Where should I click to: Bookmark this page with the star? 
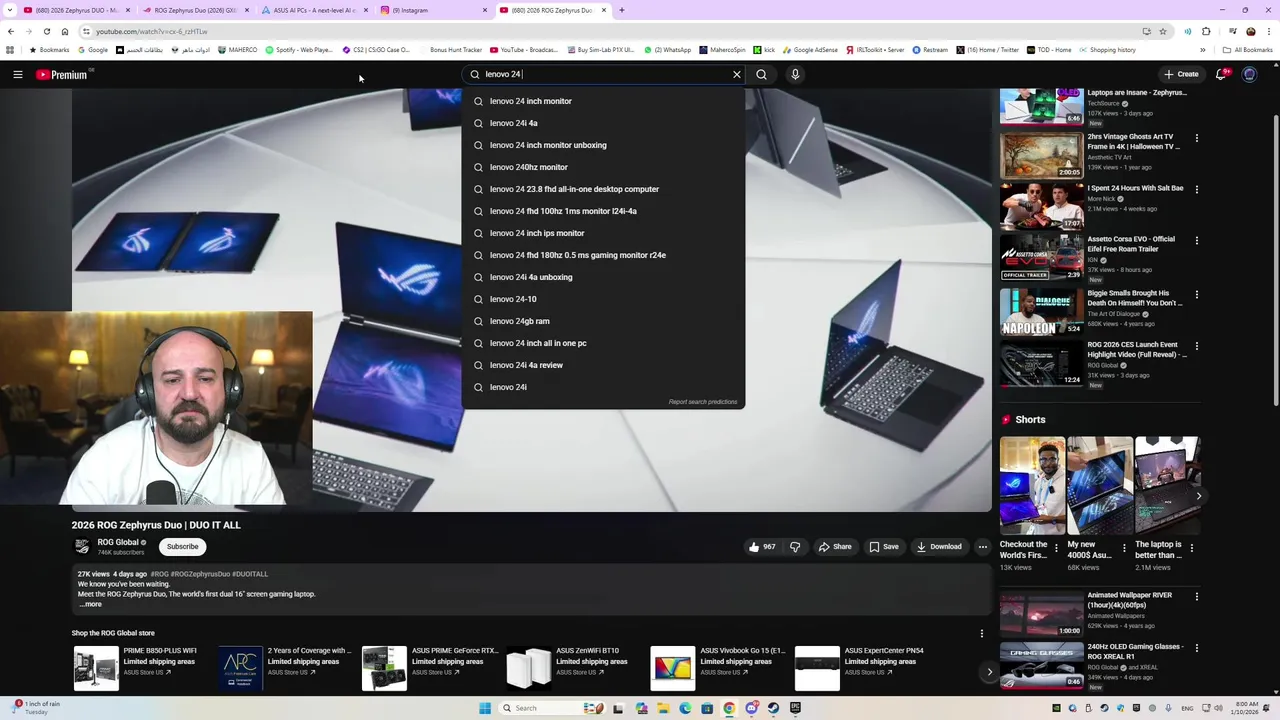coord(1162,31)
